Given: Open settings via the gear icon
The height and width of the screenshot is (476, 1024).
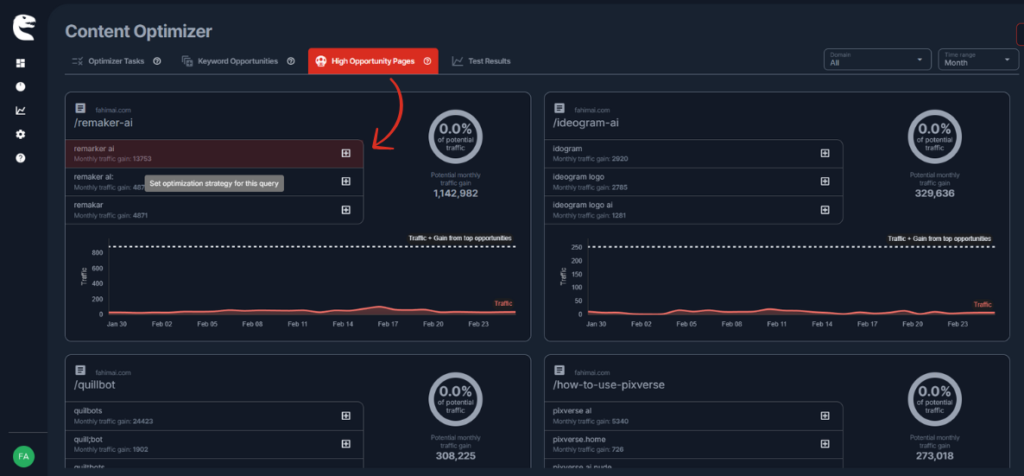Looking at the screenshot, I should pos(20,134).
